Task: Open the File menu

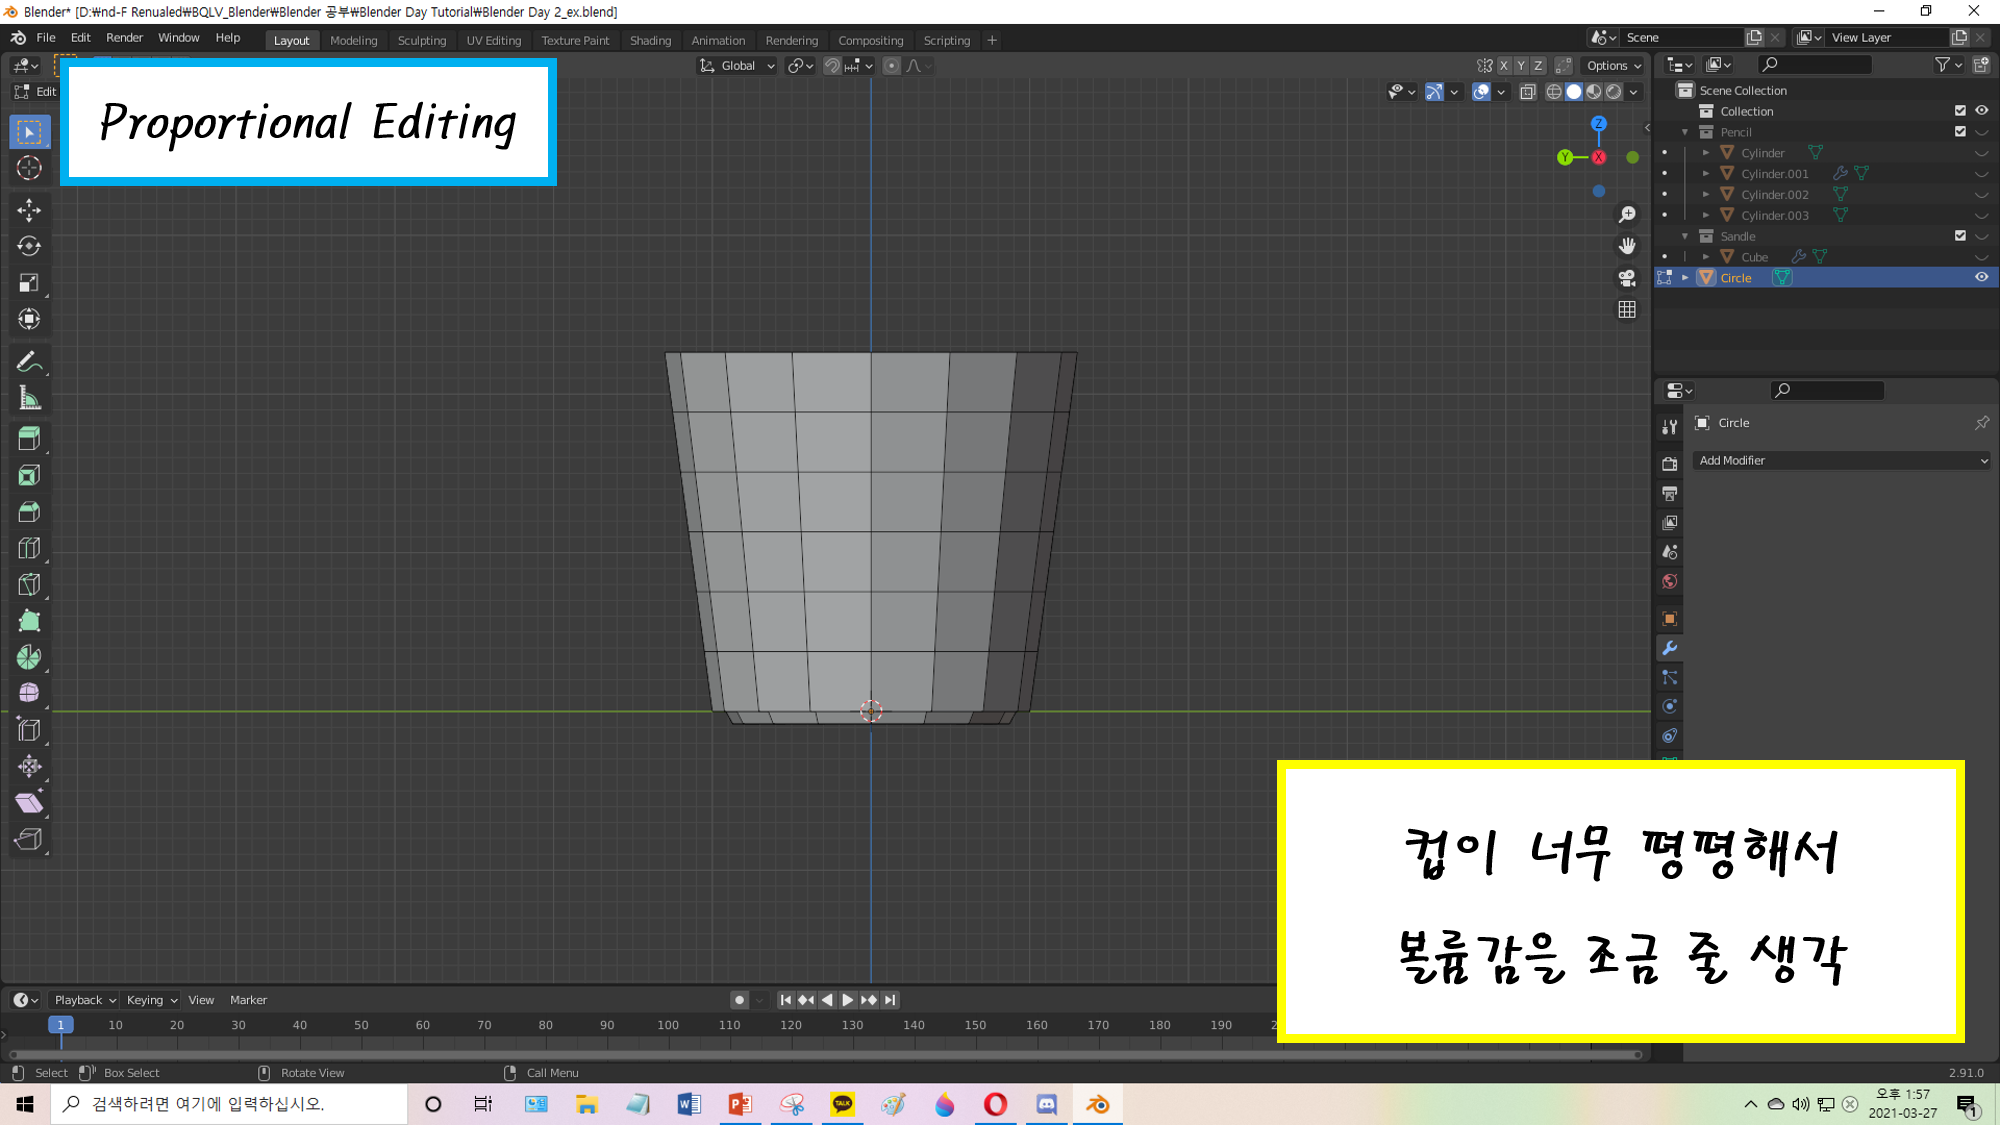Action: point(46,38)
